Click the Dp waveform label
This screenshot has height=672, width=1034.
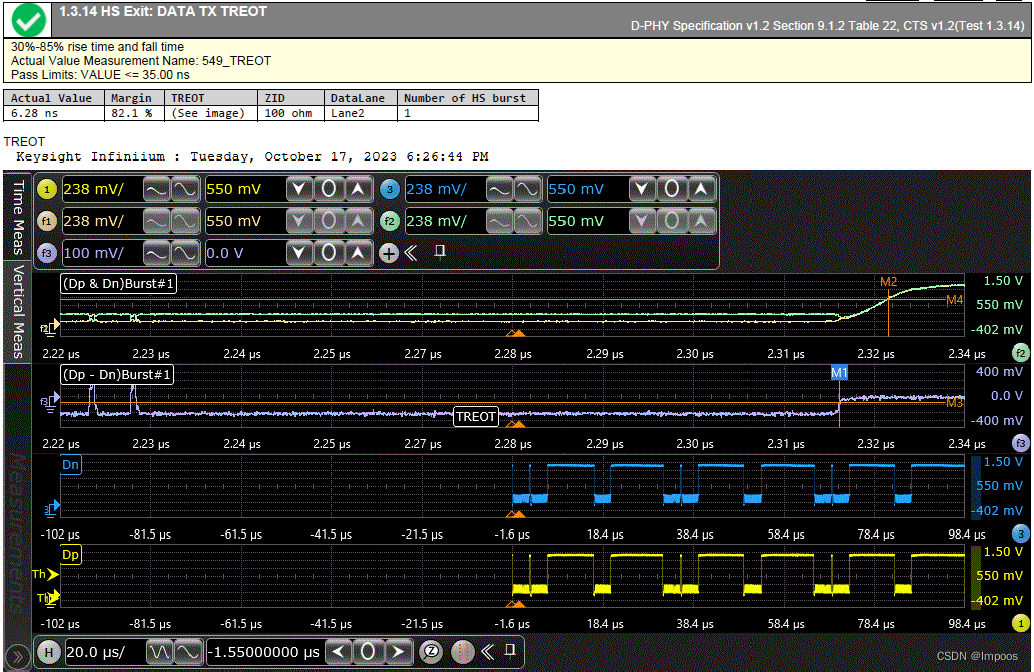tap(71, 554)
